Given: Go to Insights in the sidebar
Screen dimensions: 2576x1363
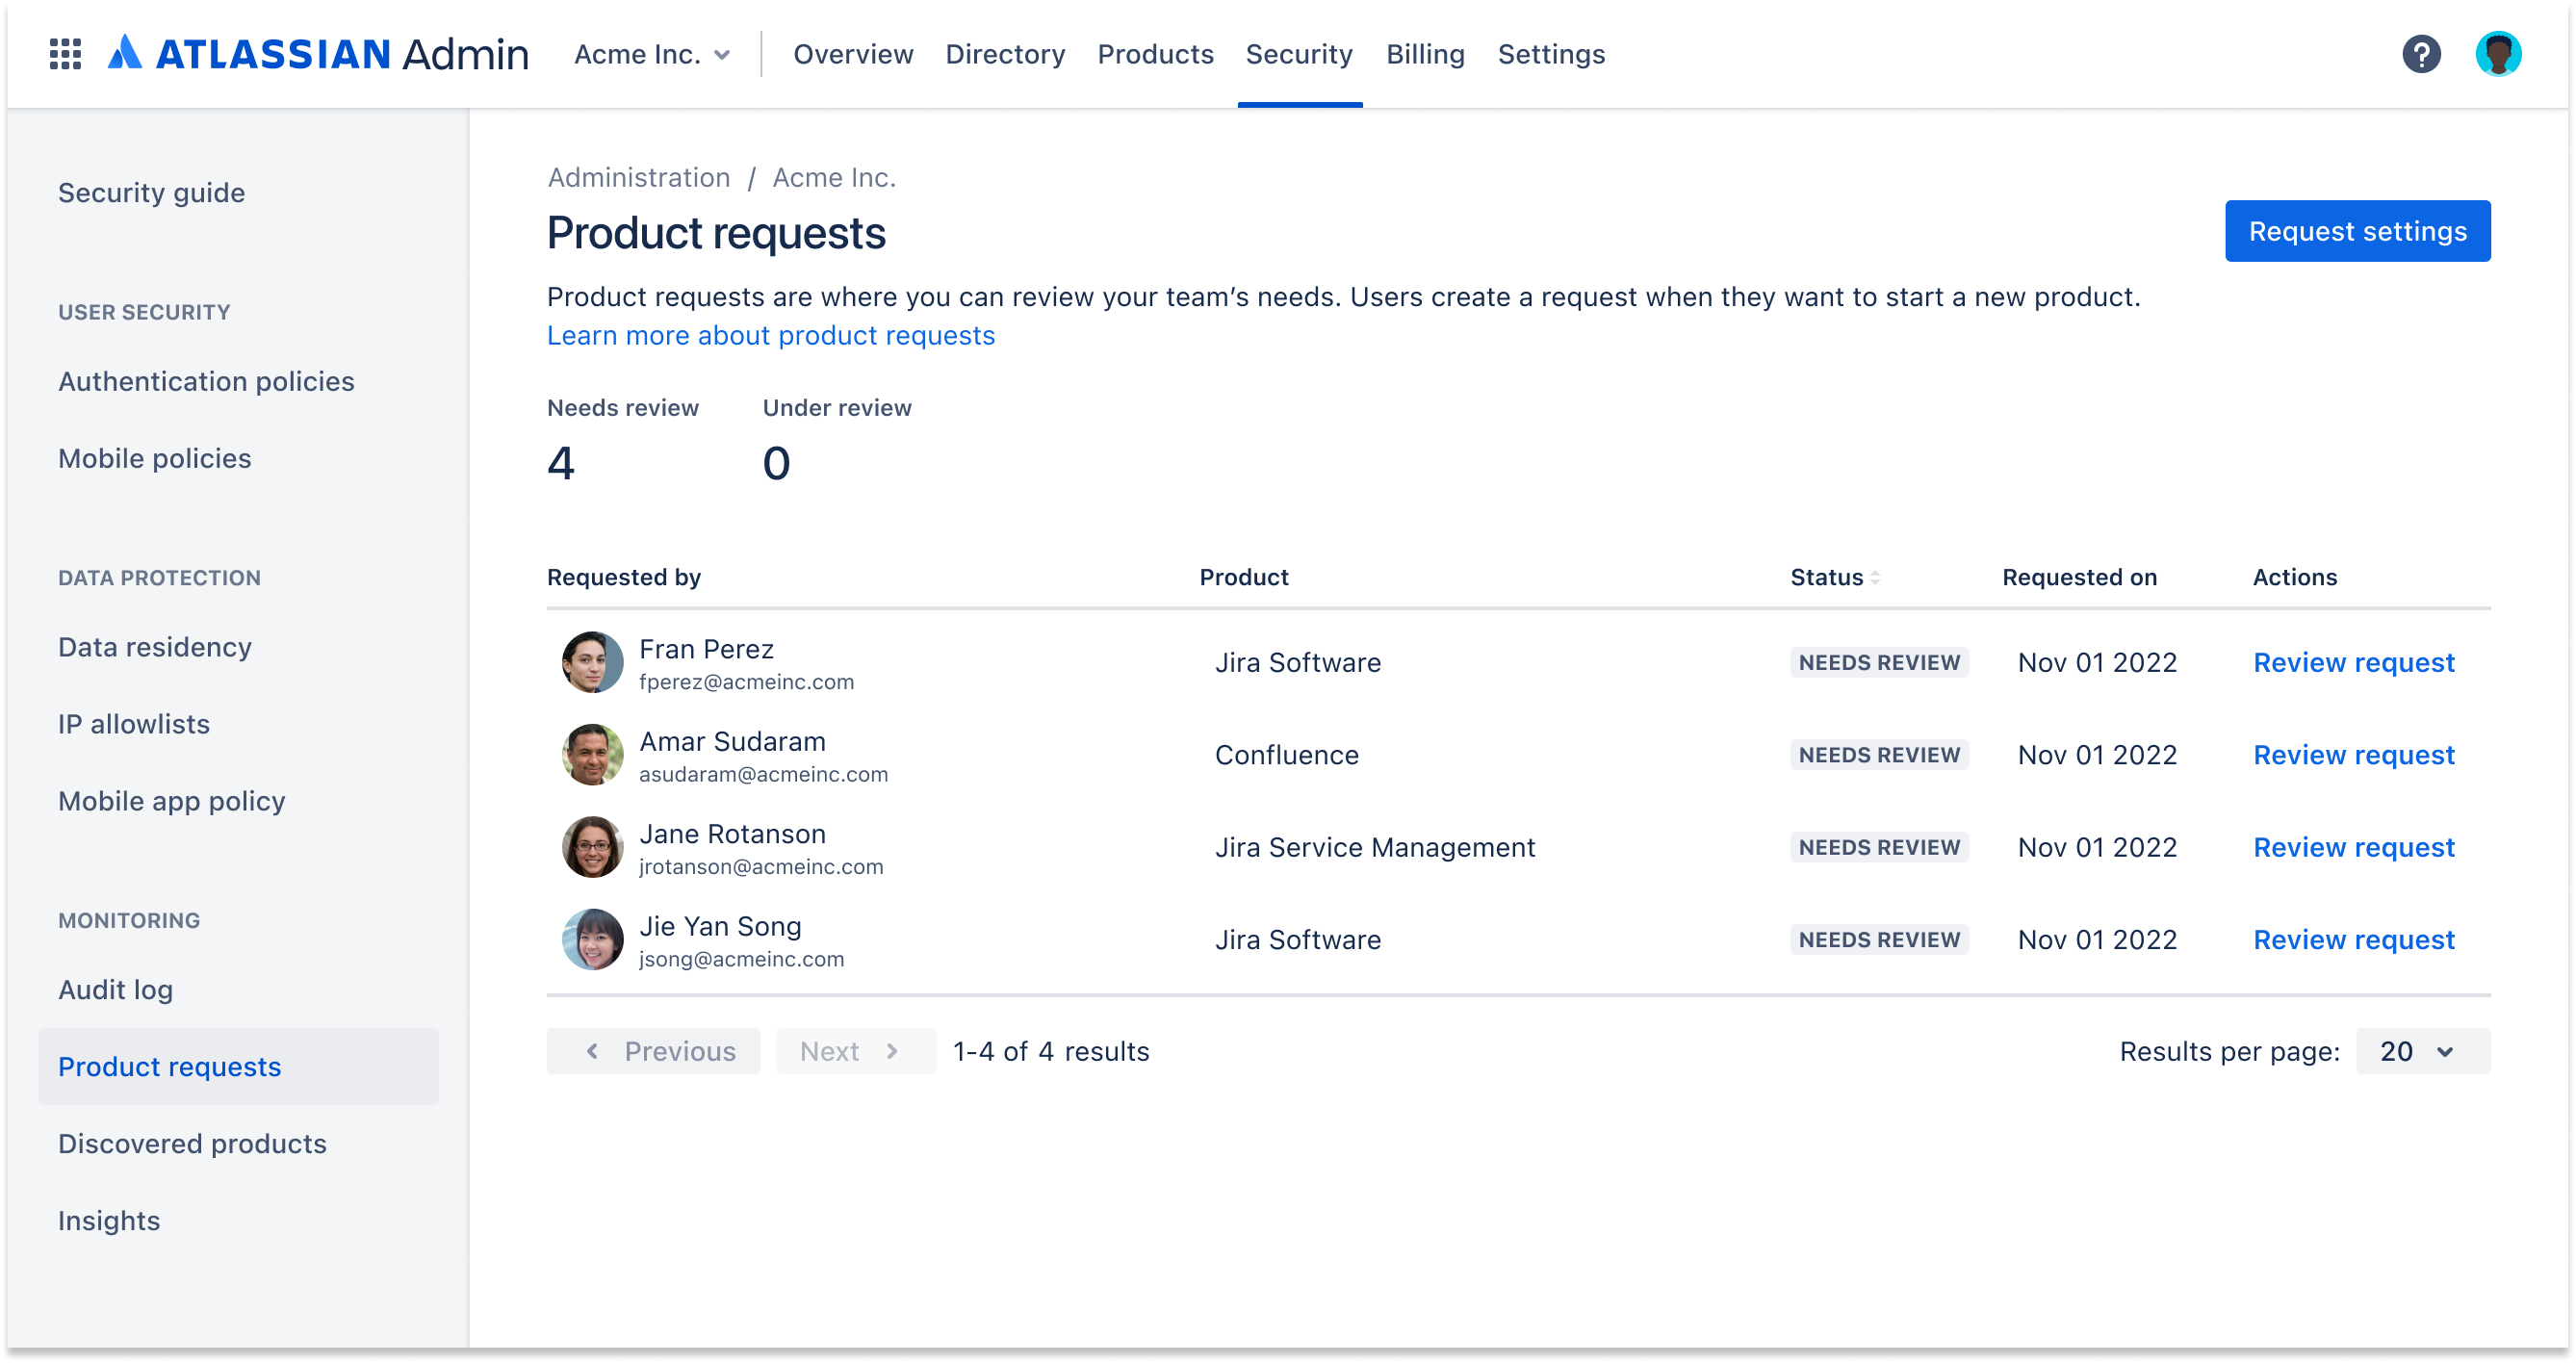Looking at the screenshot, I should click(109, 1220).
